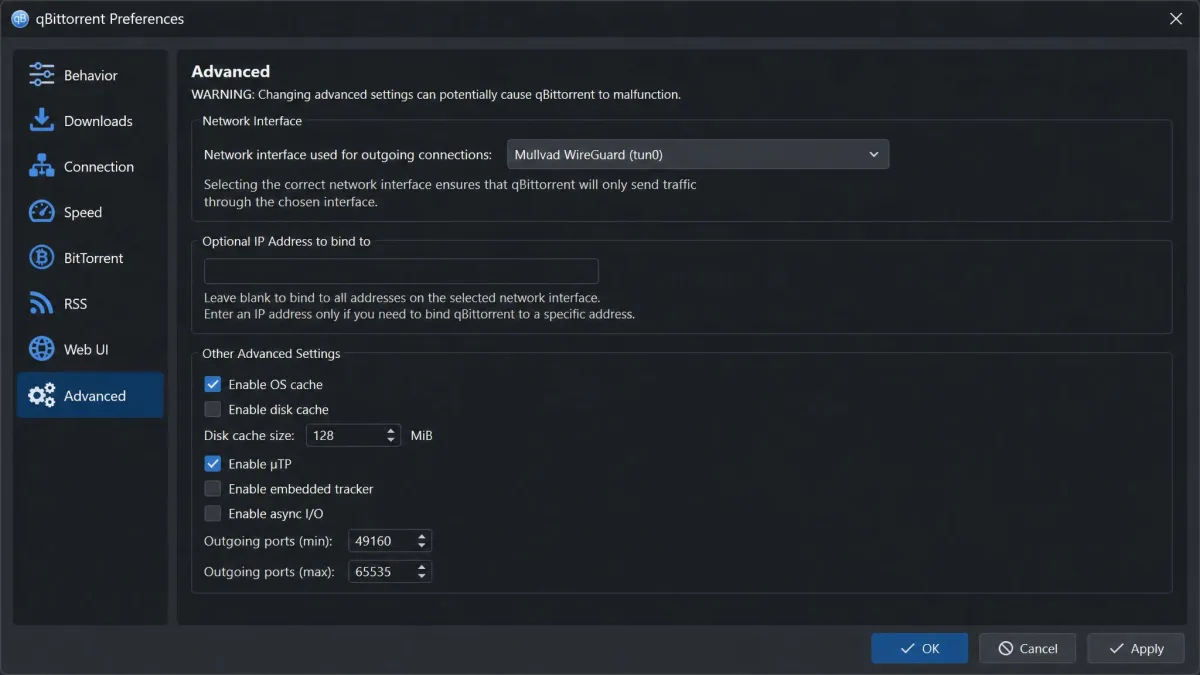Tick the Enable async I/O checkbox
1200x675 pixels.
coord(212,514)
